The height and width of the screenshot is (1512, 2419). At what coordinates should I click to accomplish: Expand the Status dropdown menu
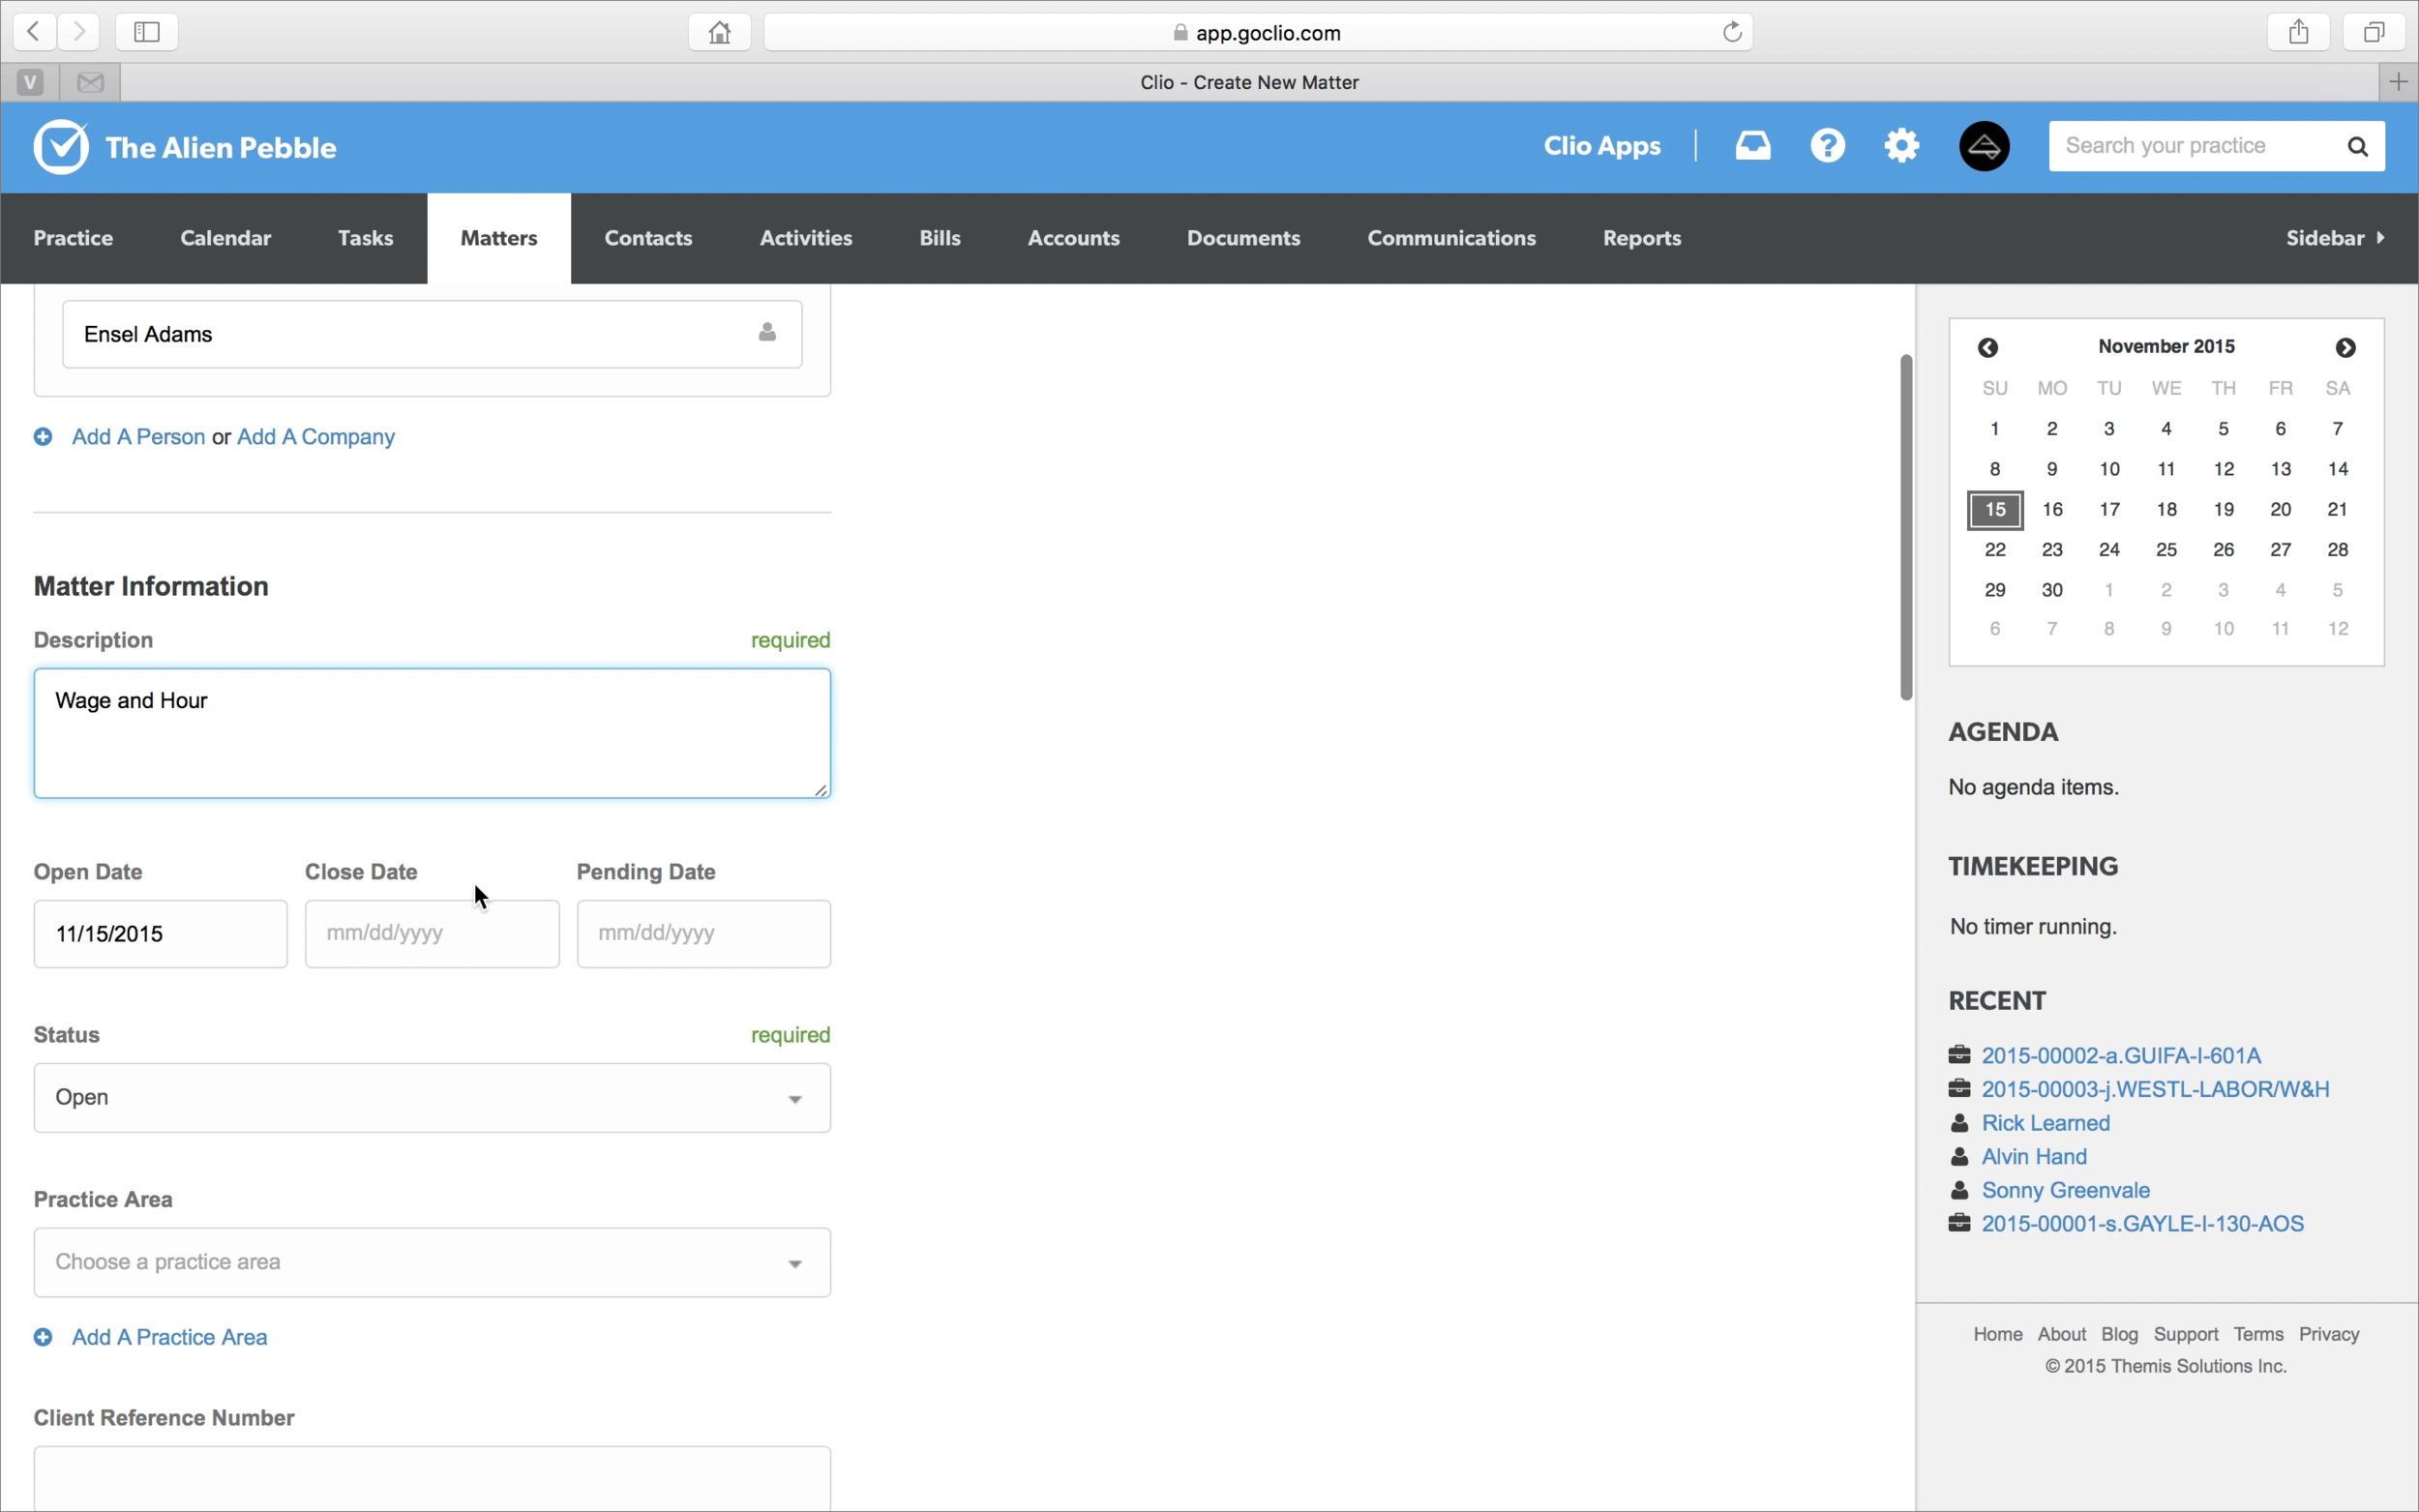click(432, 1096)
